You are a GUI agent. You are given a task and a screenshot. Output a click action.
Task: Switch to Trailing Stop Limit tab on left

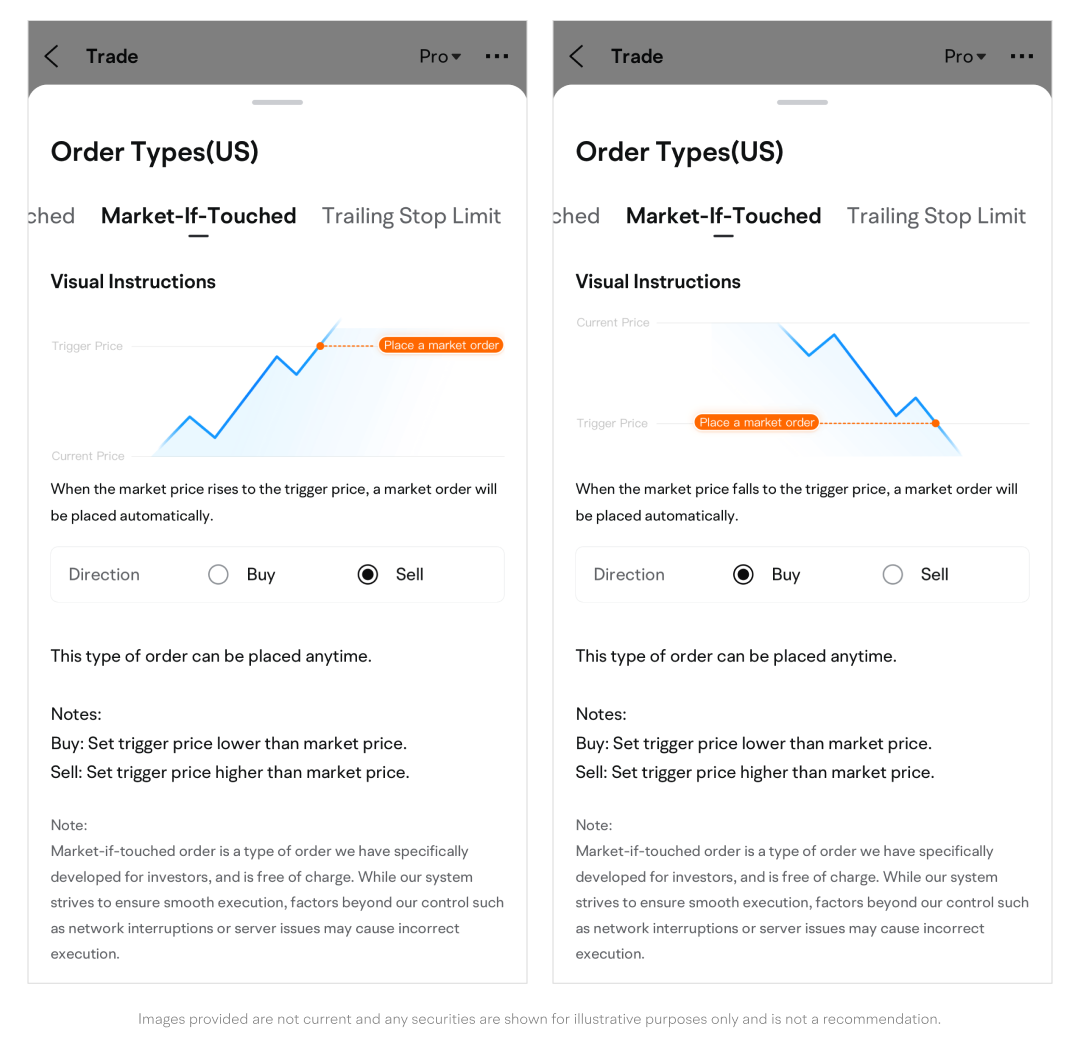411,216
